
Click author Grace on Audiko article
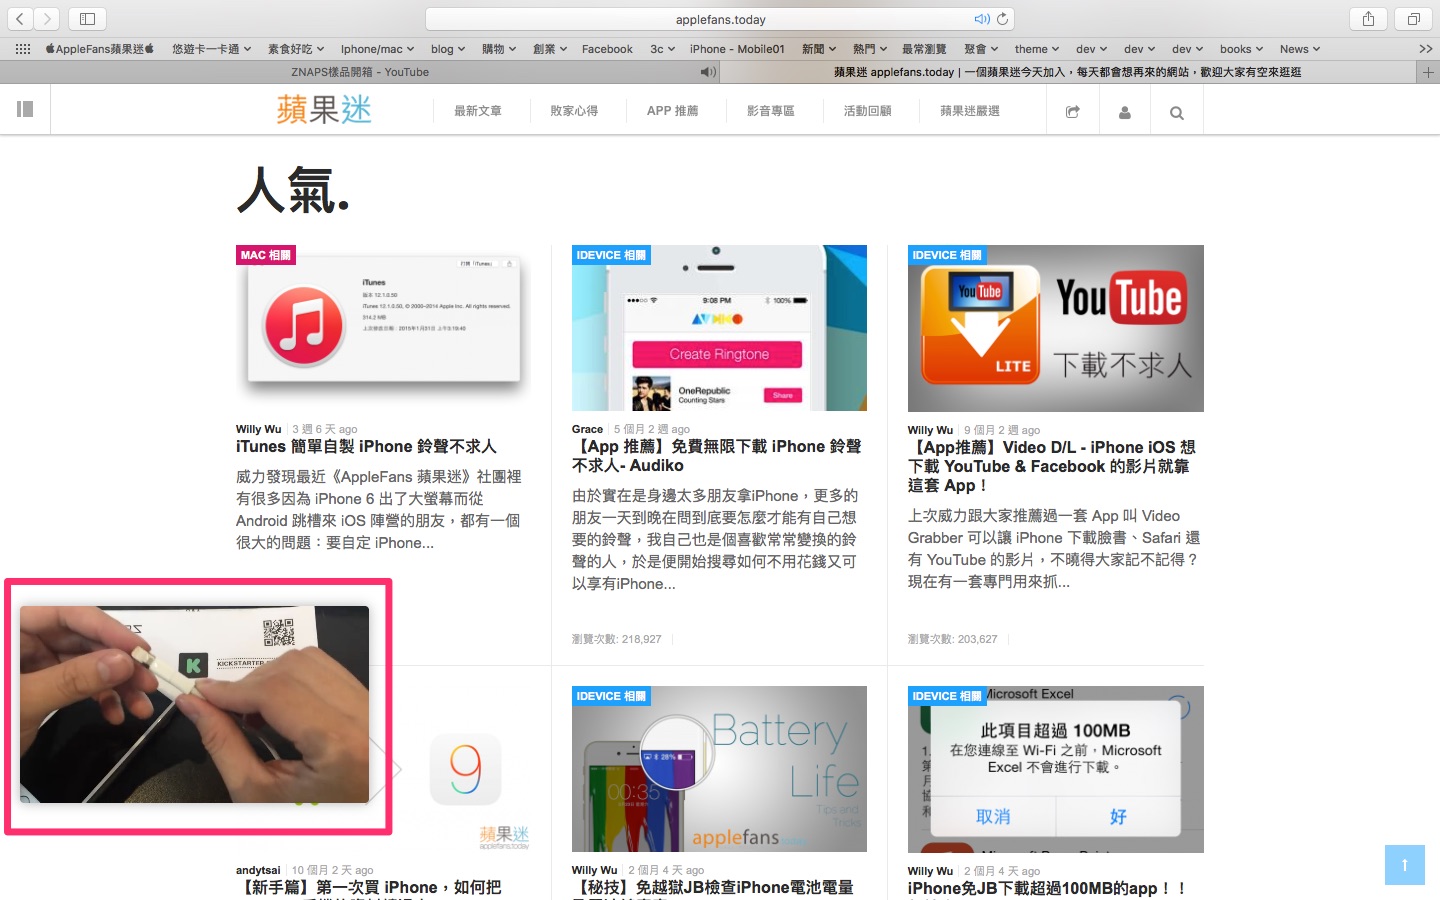(x=587, y=429)
